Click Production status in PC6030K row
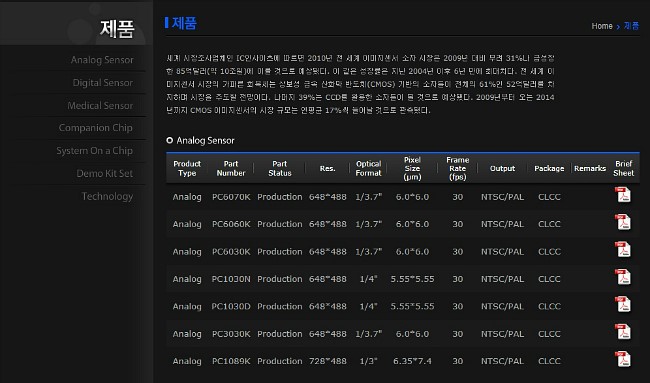 coord(280,252)
